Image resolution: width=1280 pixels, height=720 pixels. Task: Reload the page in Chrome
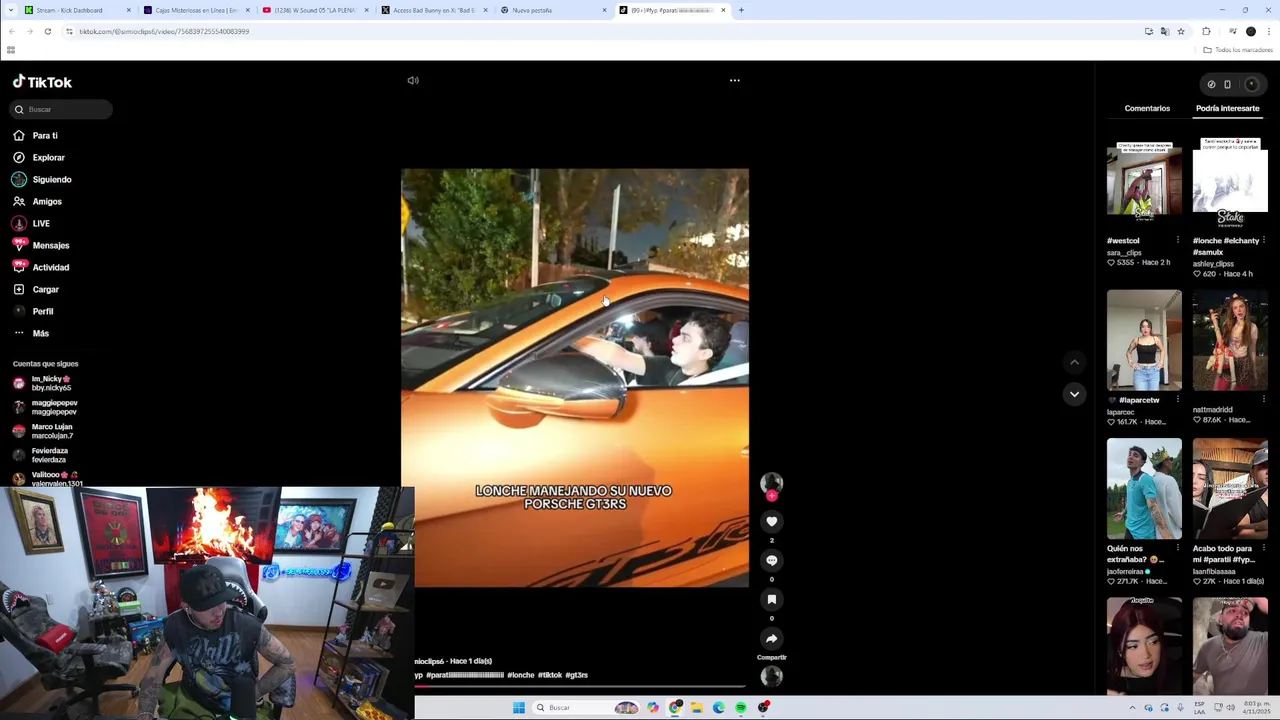point(47,31)
